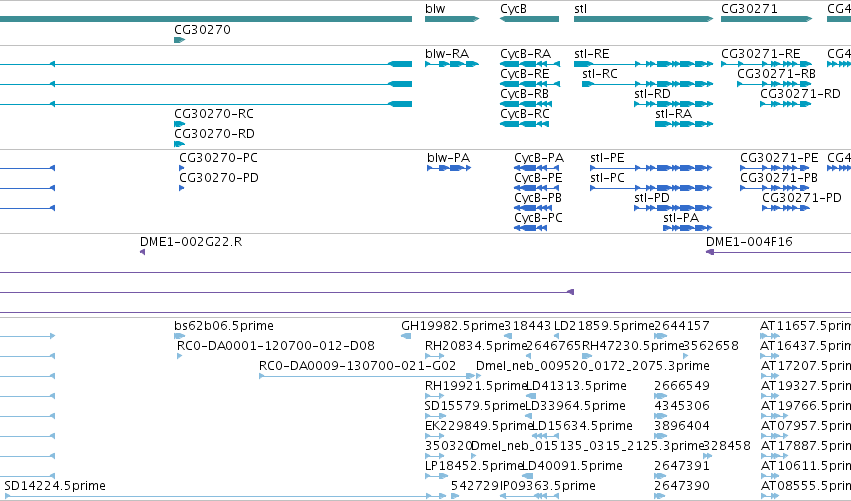851x501 pixels.
Task: Select feature 4345306
Action: 682,406
